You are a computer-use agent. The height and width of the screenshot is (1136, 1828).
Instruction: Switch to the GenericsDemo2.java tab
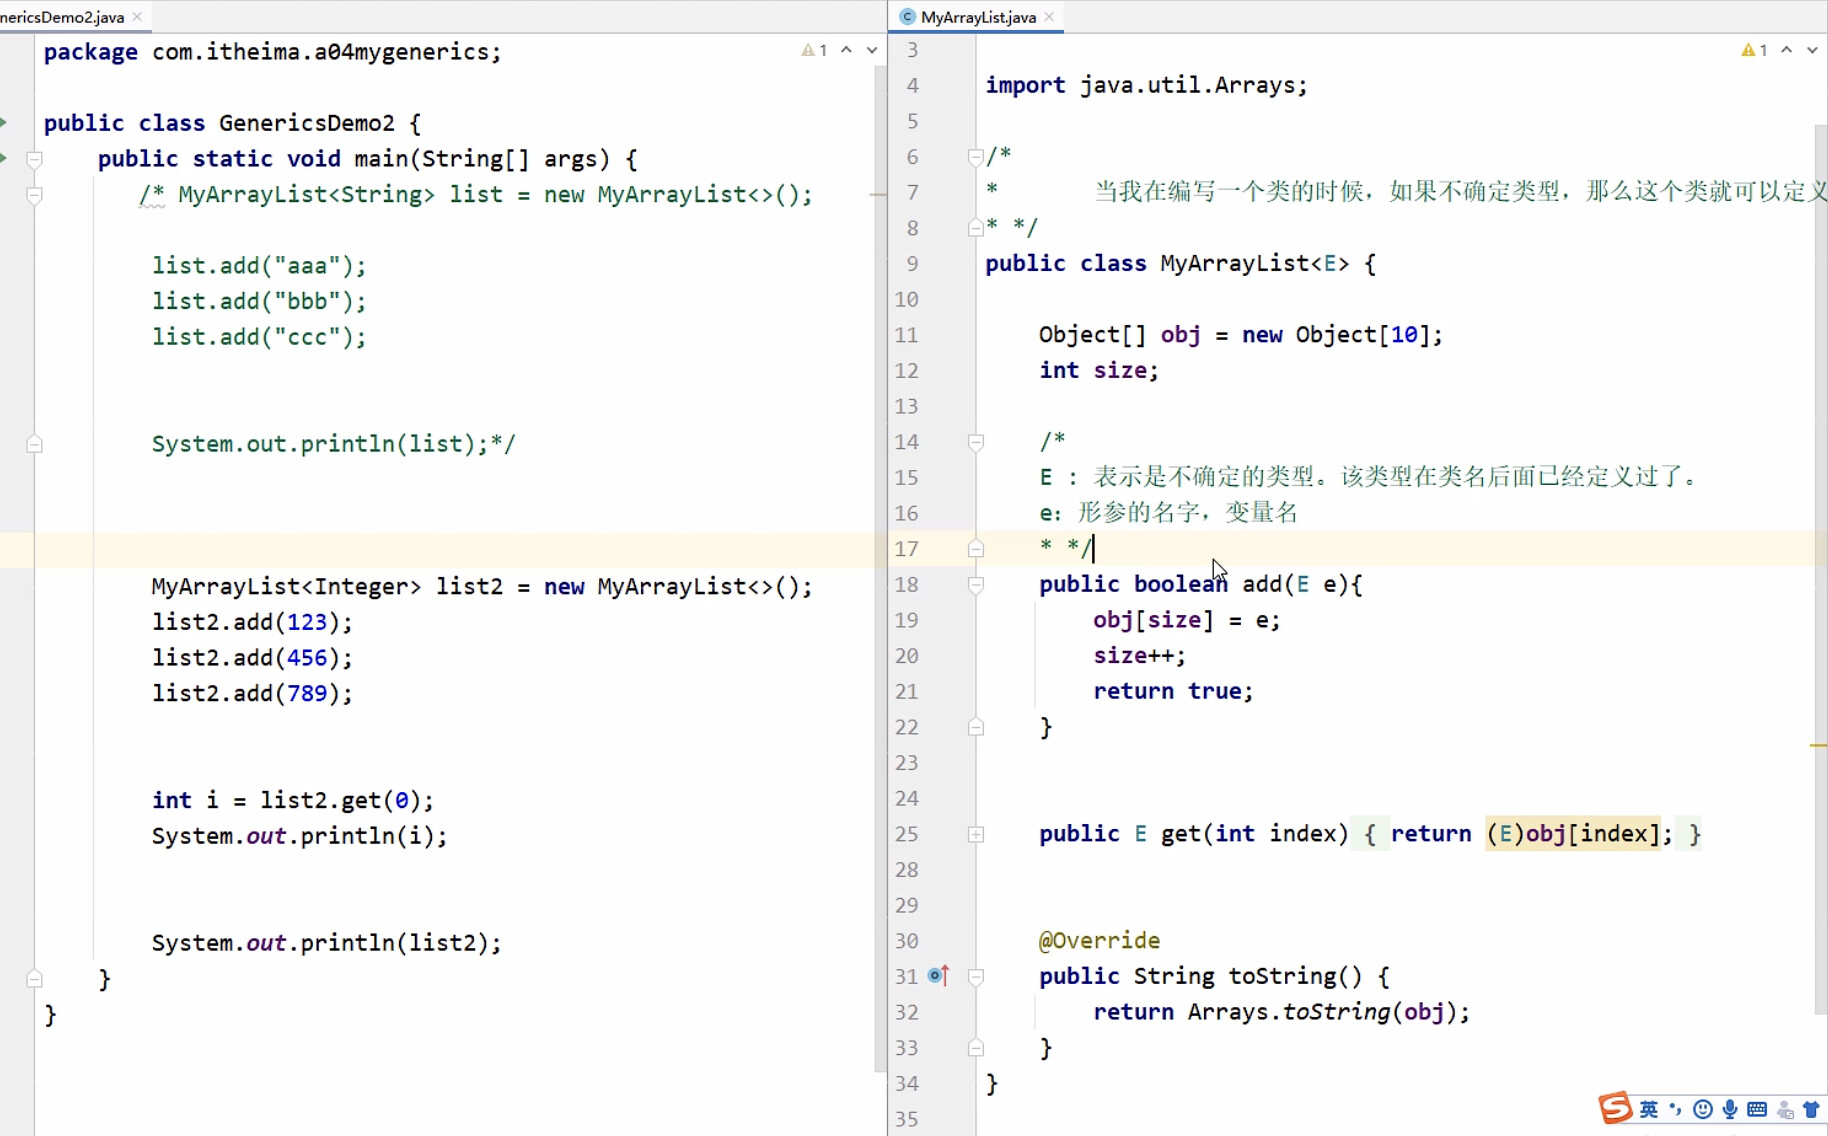point(62,17)
